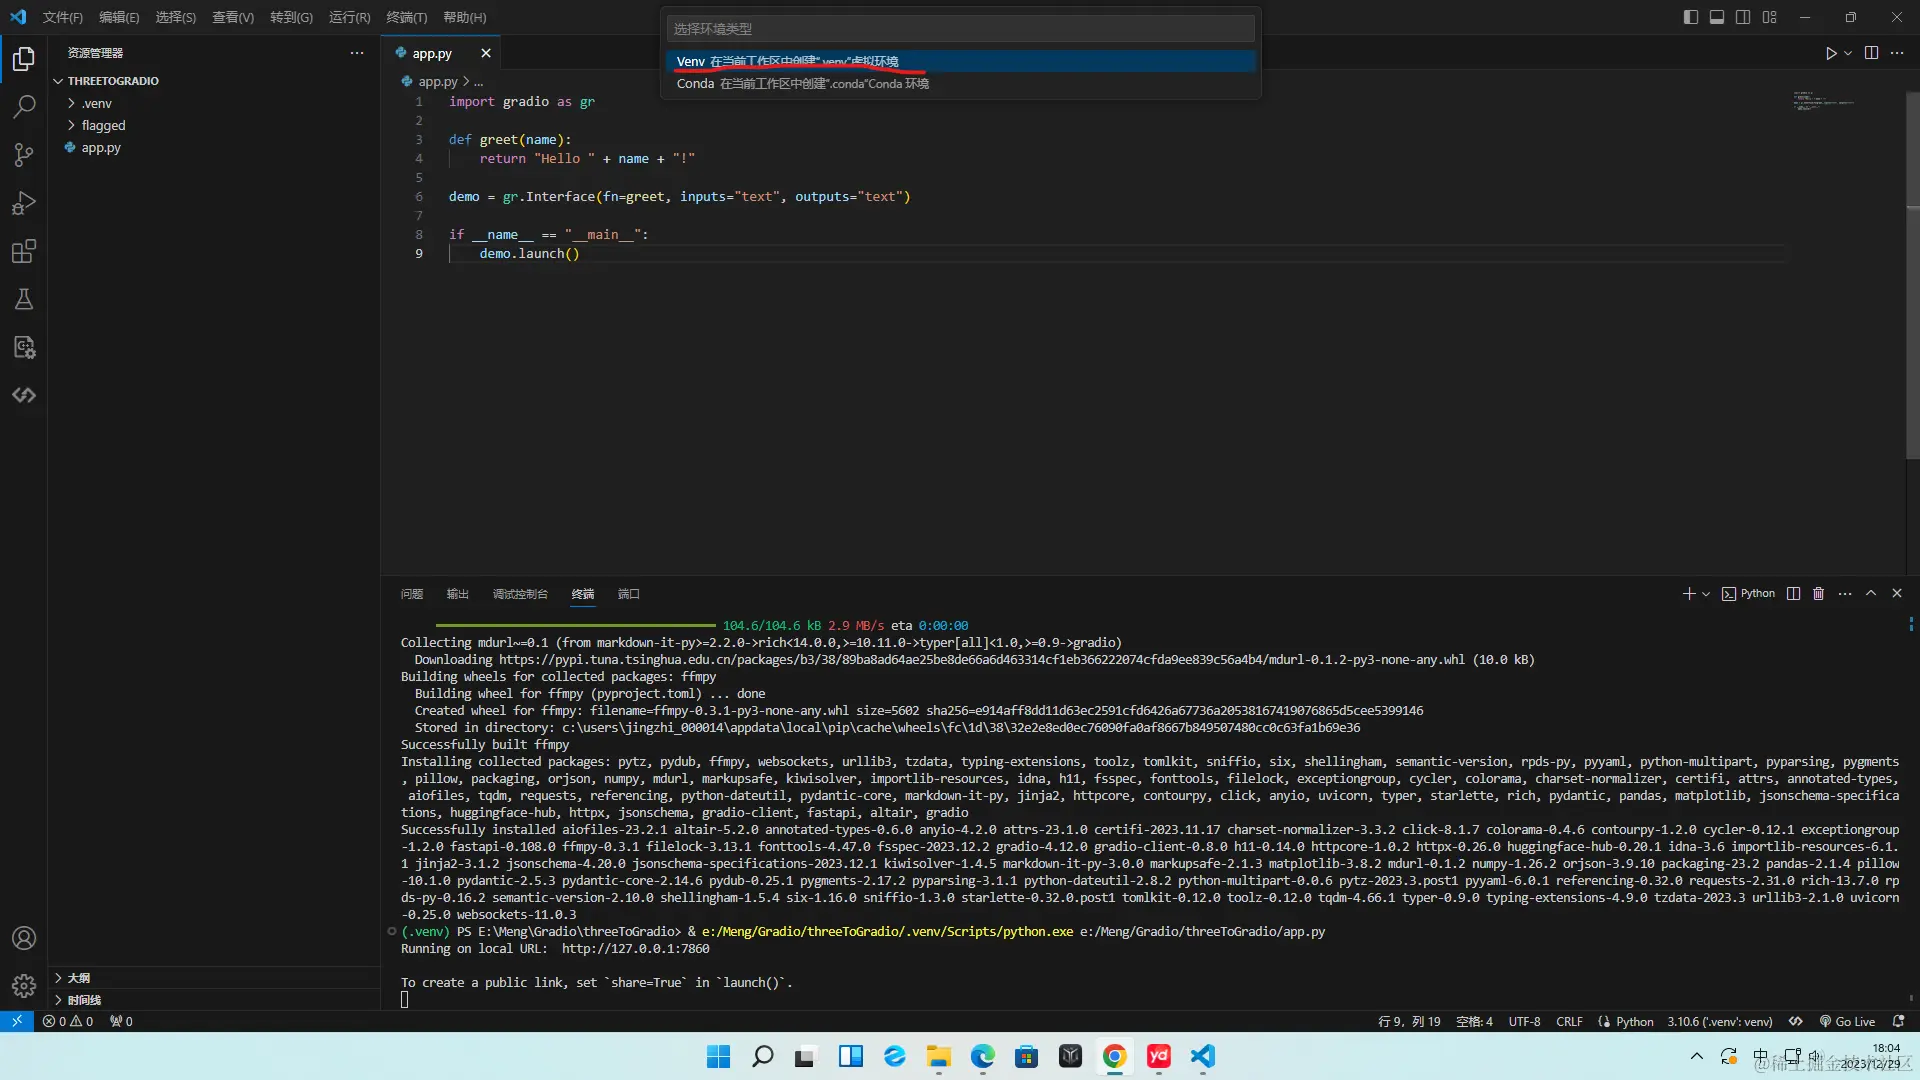
Task: Toggle bottom panel layout button
Action: point(1716,17)
